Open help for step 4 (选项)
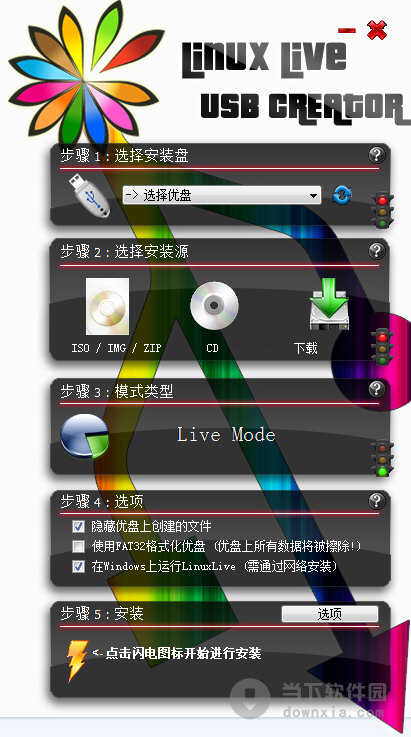 pos(376,501)
